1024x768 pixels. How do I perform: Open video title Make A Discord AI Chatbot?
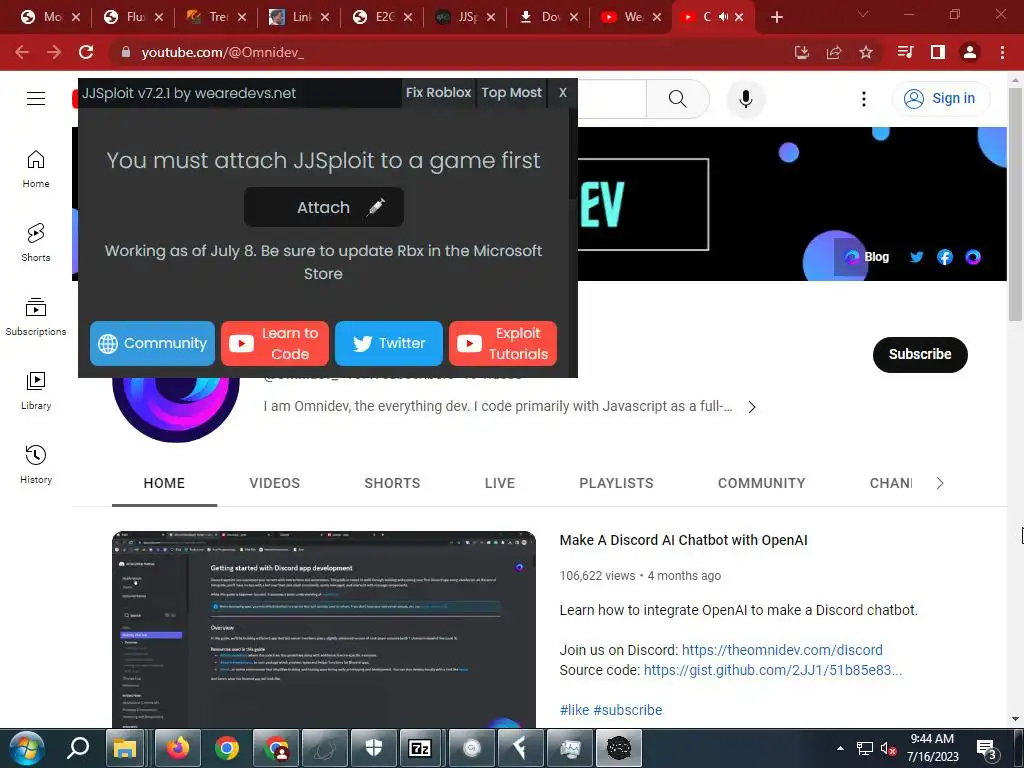683,540
